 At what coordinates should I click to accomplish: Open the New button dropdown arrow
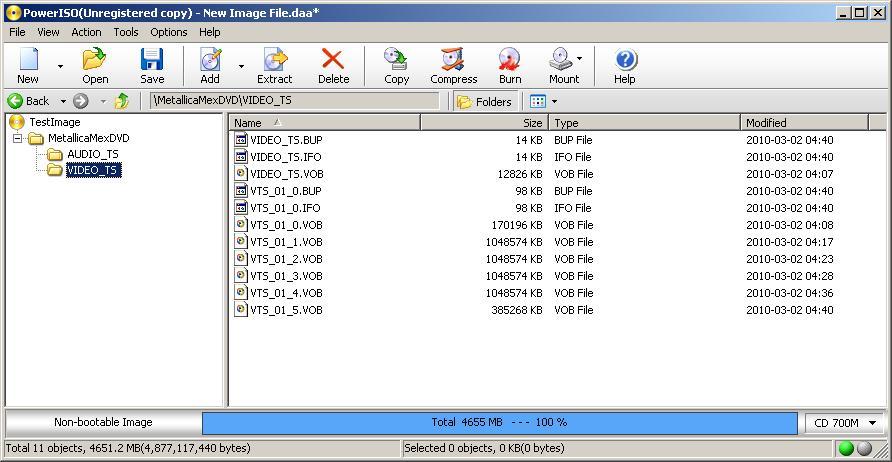[x=60, y=67]
